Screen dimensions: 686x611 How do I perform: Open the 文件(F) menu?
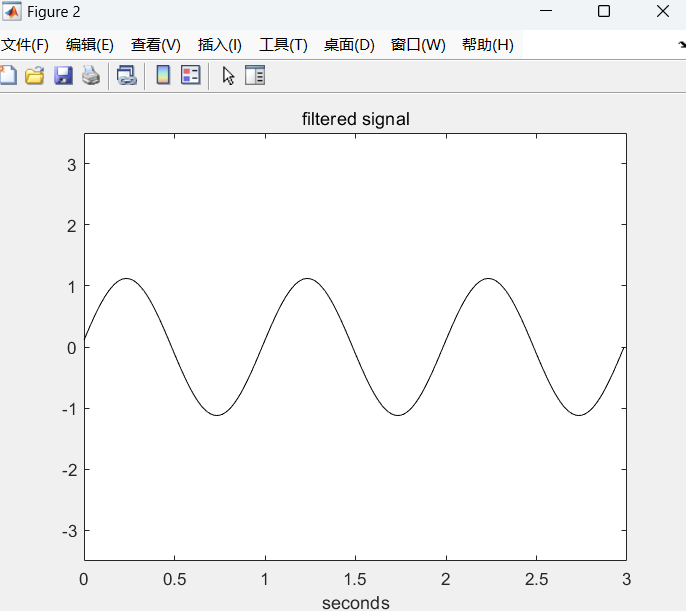click(x=24, y=45)
